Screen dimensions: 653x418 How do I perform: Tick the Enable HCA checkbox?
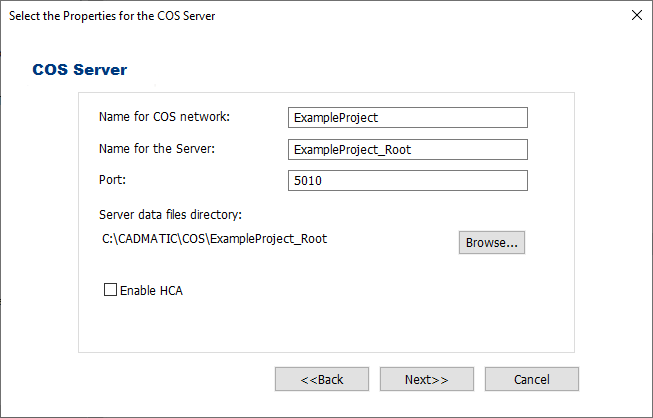click(110, 291)
